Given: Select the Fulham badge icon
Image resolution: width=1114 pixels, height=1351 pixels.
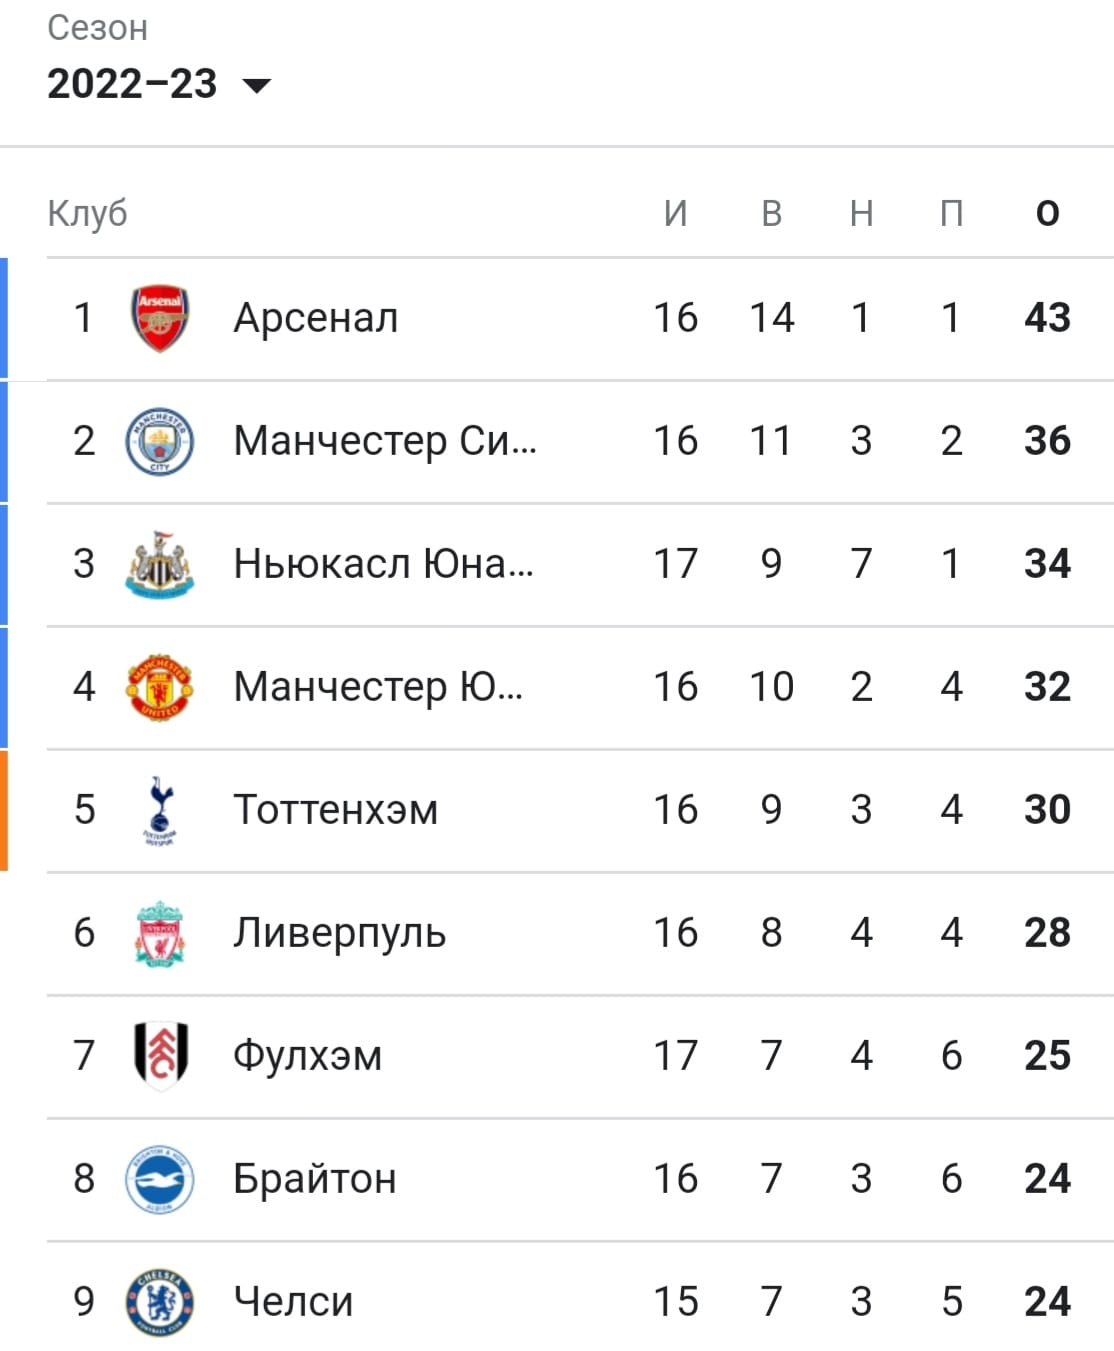Looking at the screenshot, I should [160, 1056].
